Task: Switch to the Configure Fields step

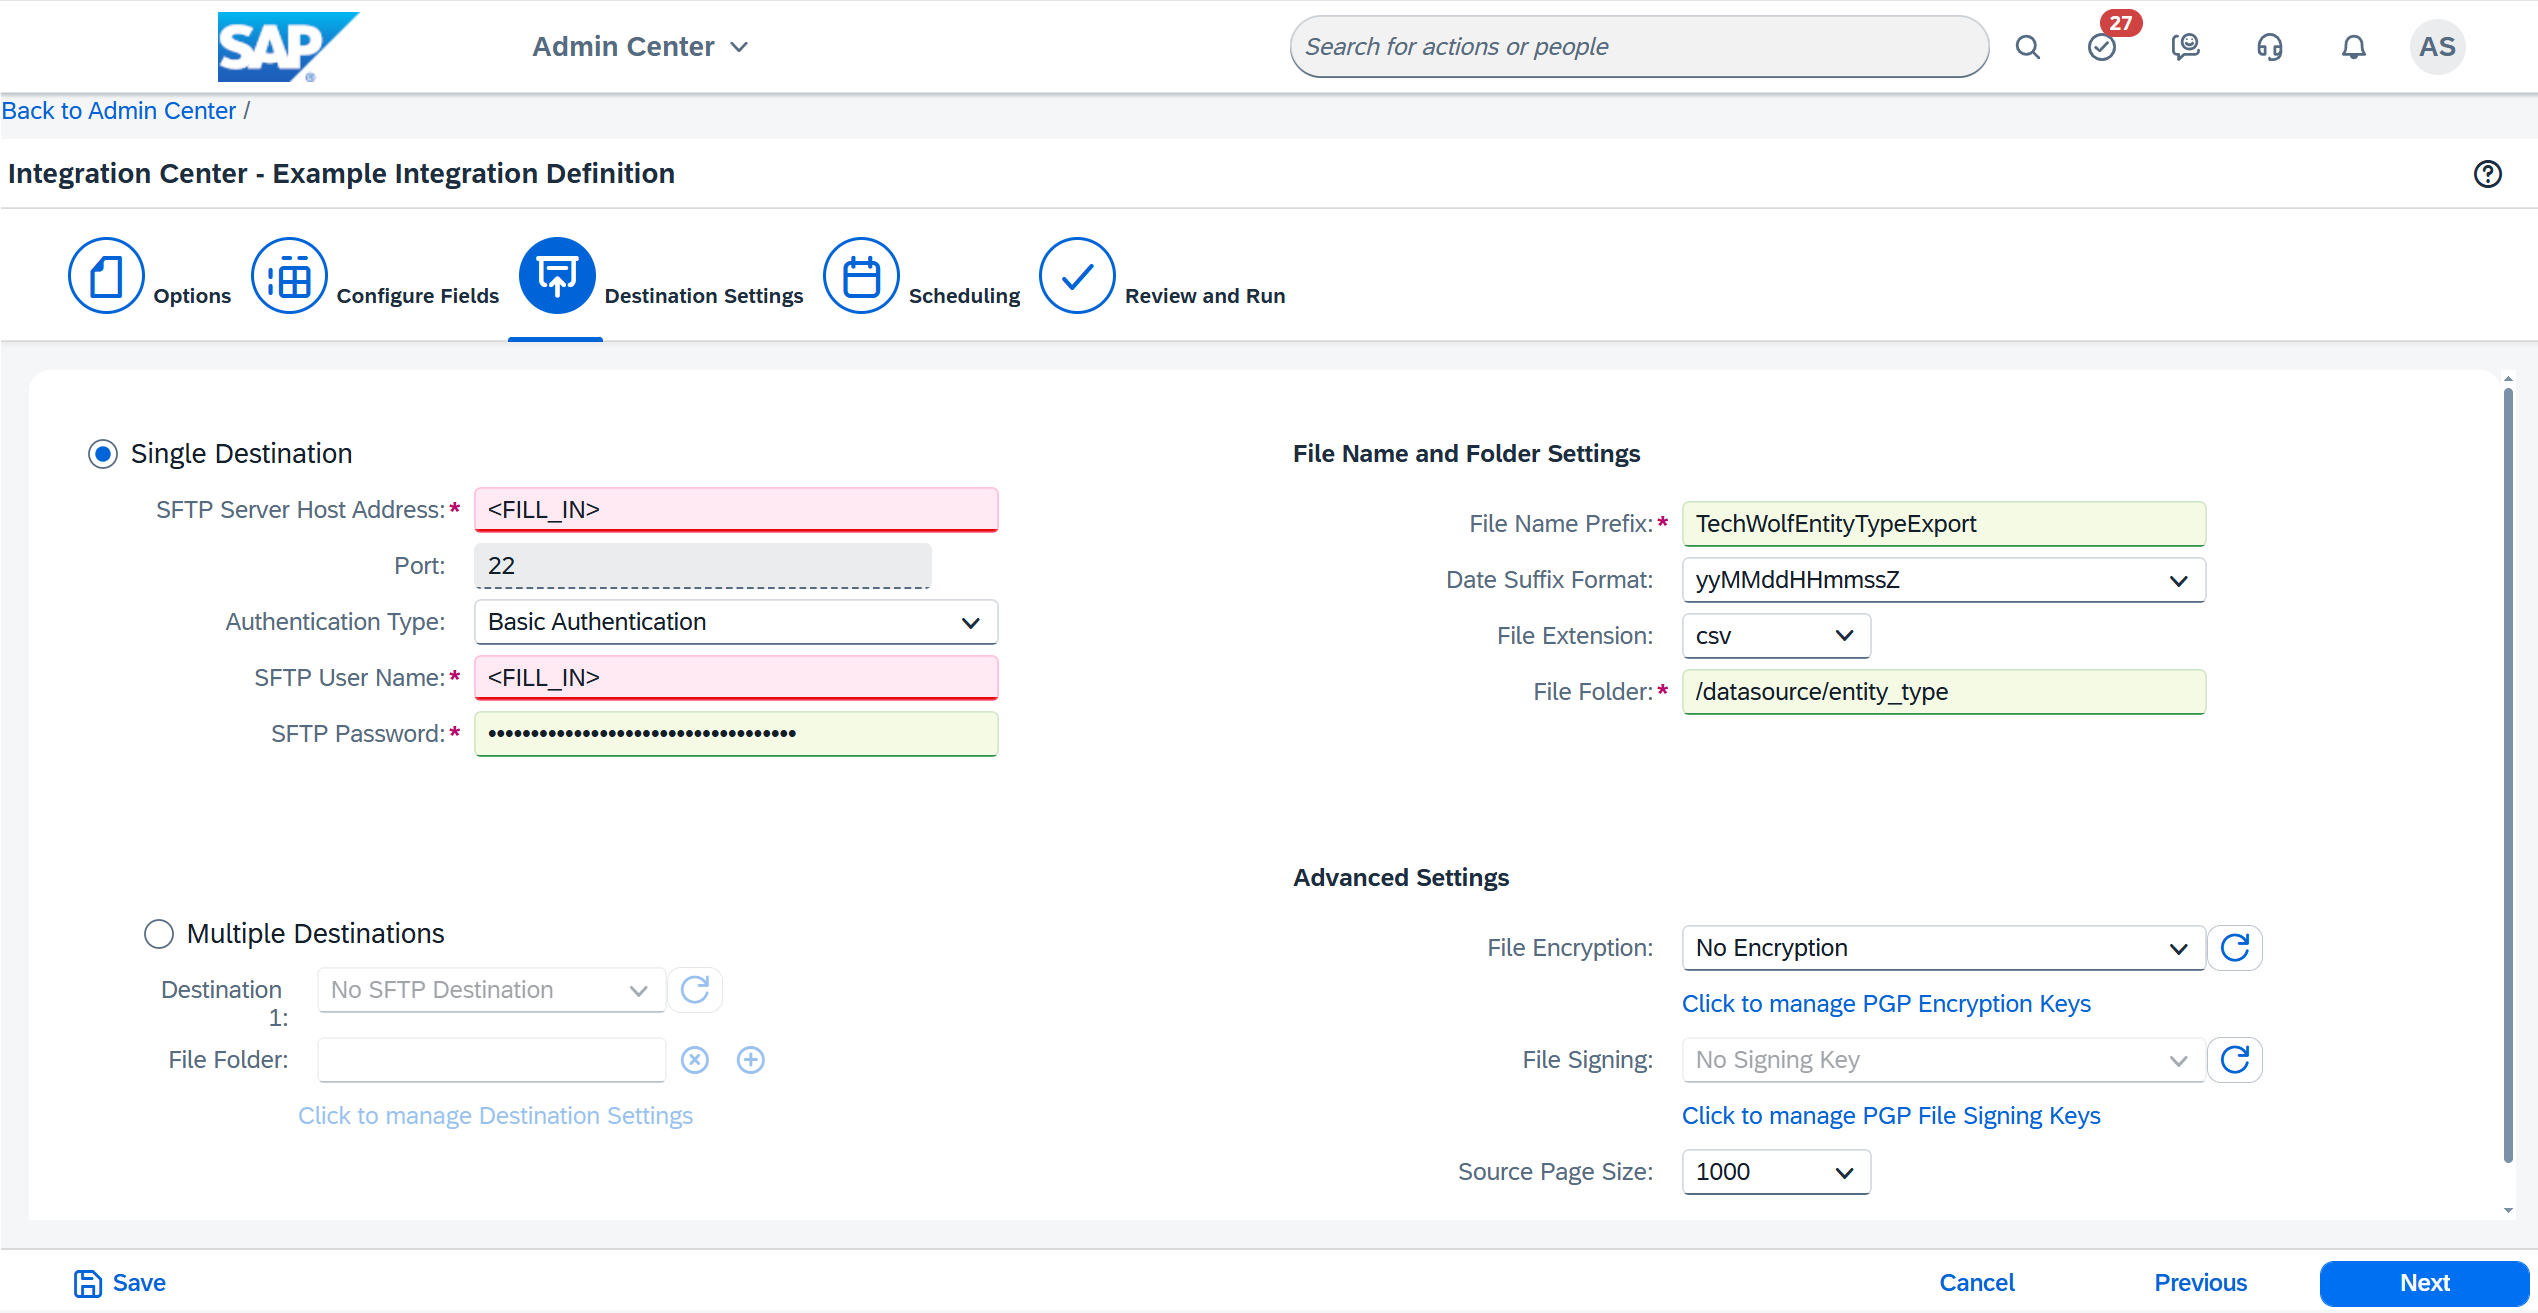Action: coord(289,276)
